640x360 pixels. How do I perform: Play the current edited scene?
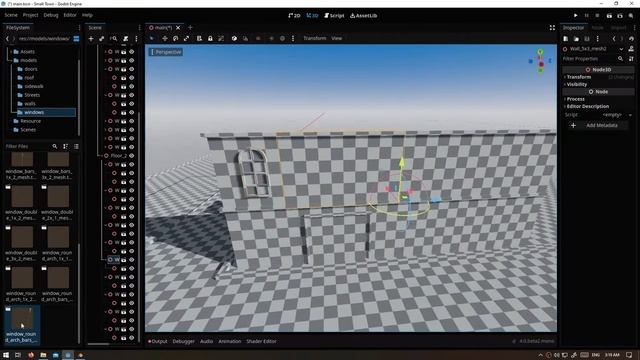pos(609,16)
